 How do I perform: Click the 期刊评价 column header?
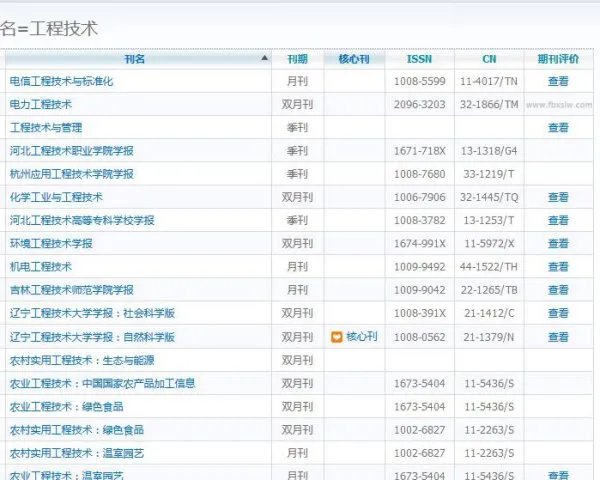click(558, 59)
